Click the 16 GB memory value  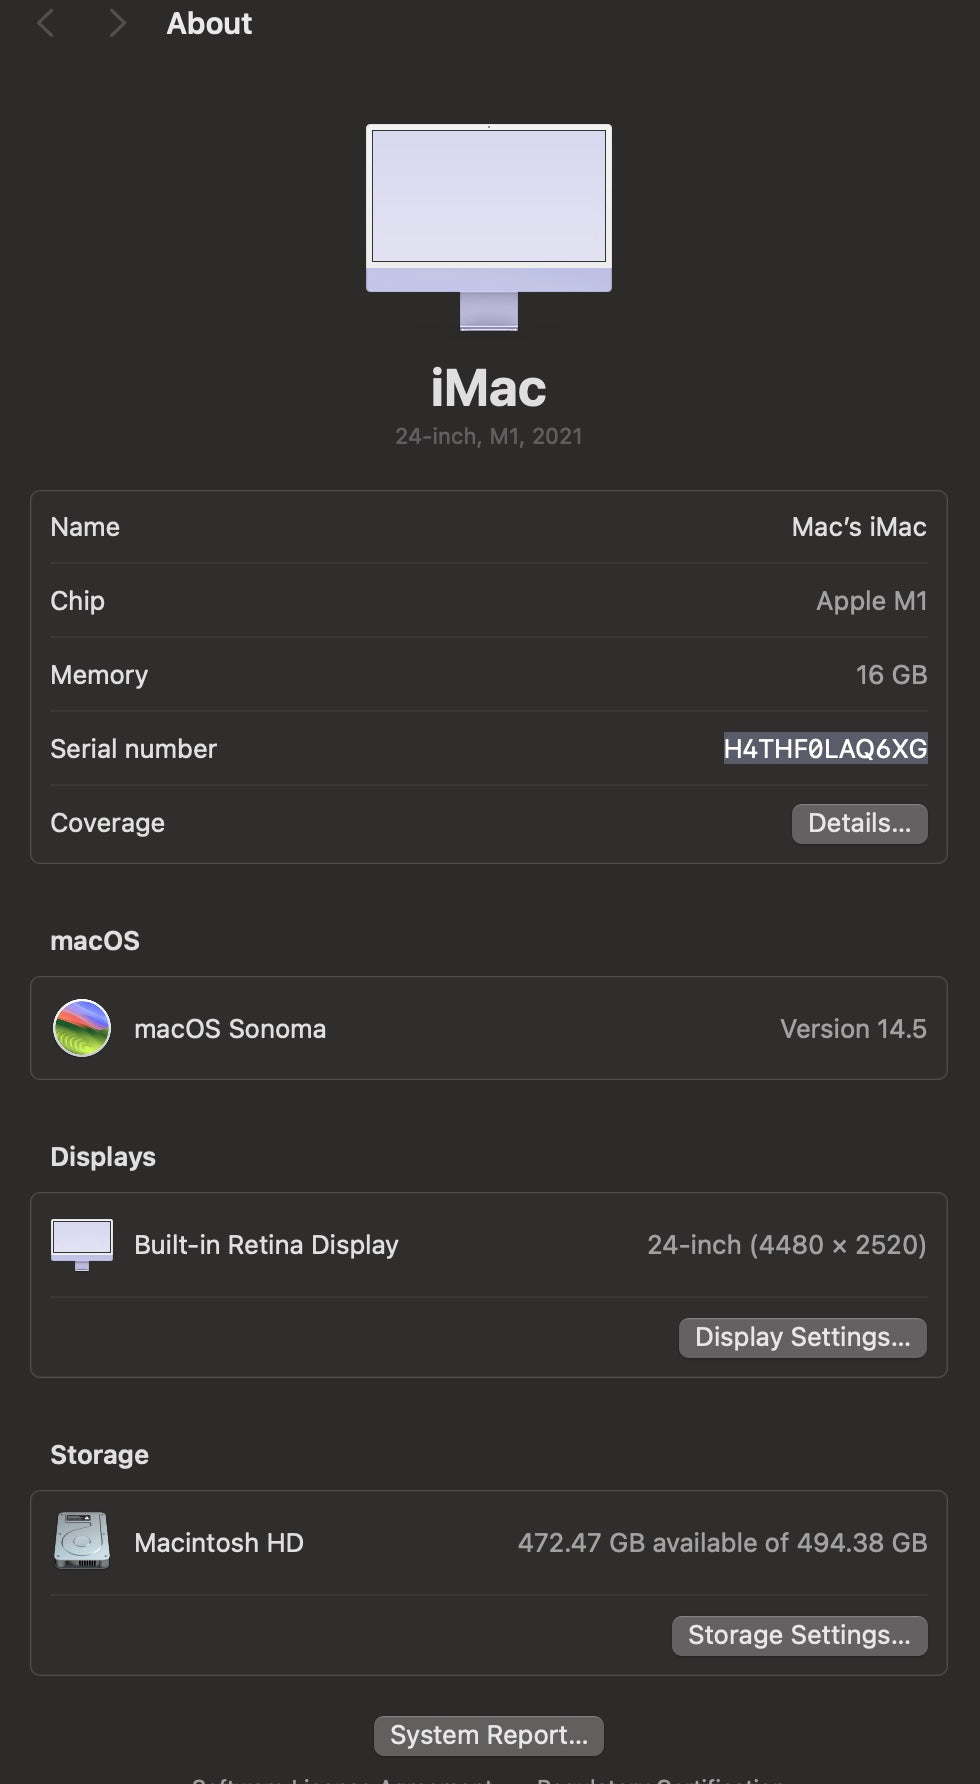tap(891, 675)
